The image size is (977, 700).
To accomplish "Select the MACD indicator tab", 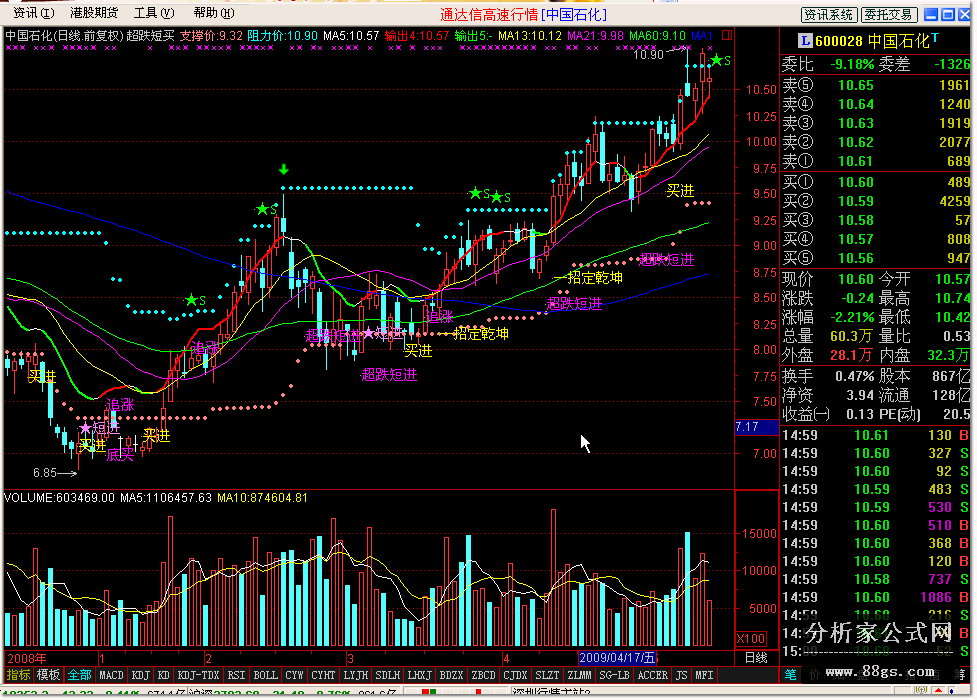I will click(x=112, y=675).
